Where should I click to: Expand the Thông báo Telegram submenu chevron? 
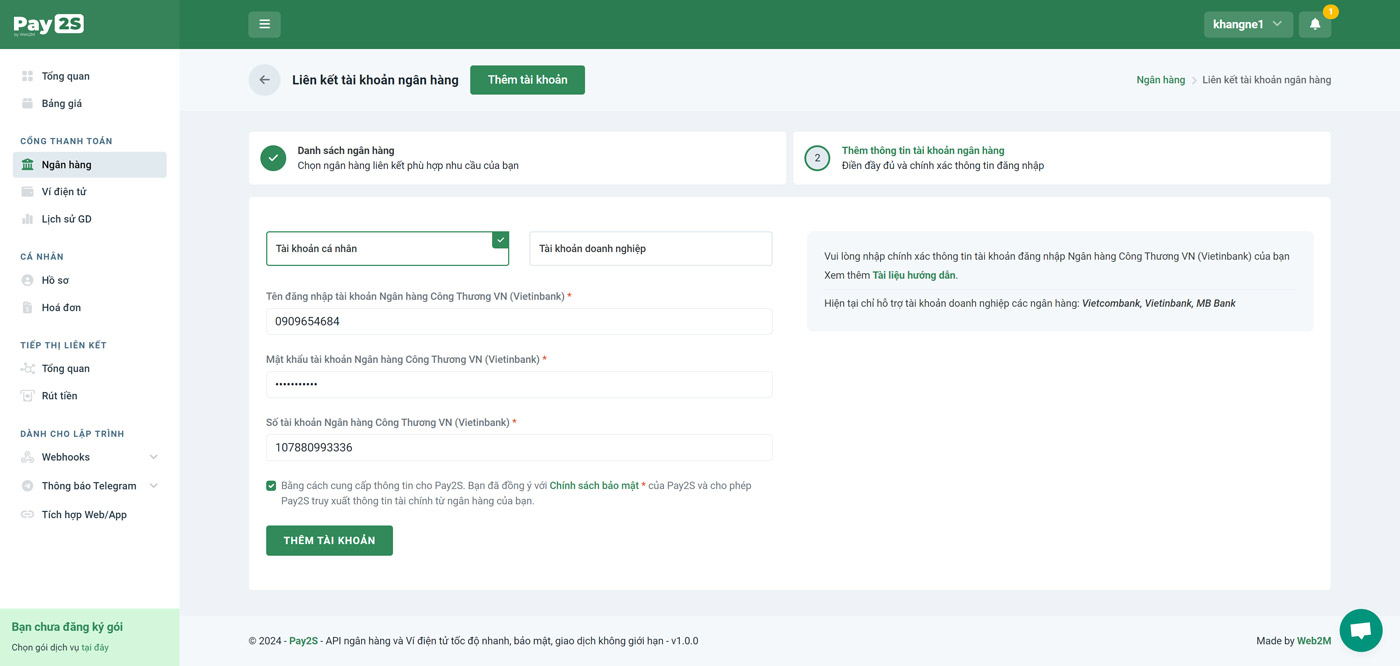153,486
